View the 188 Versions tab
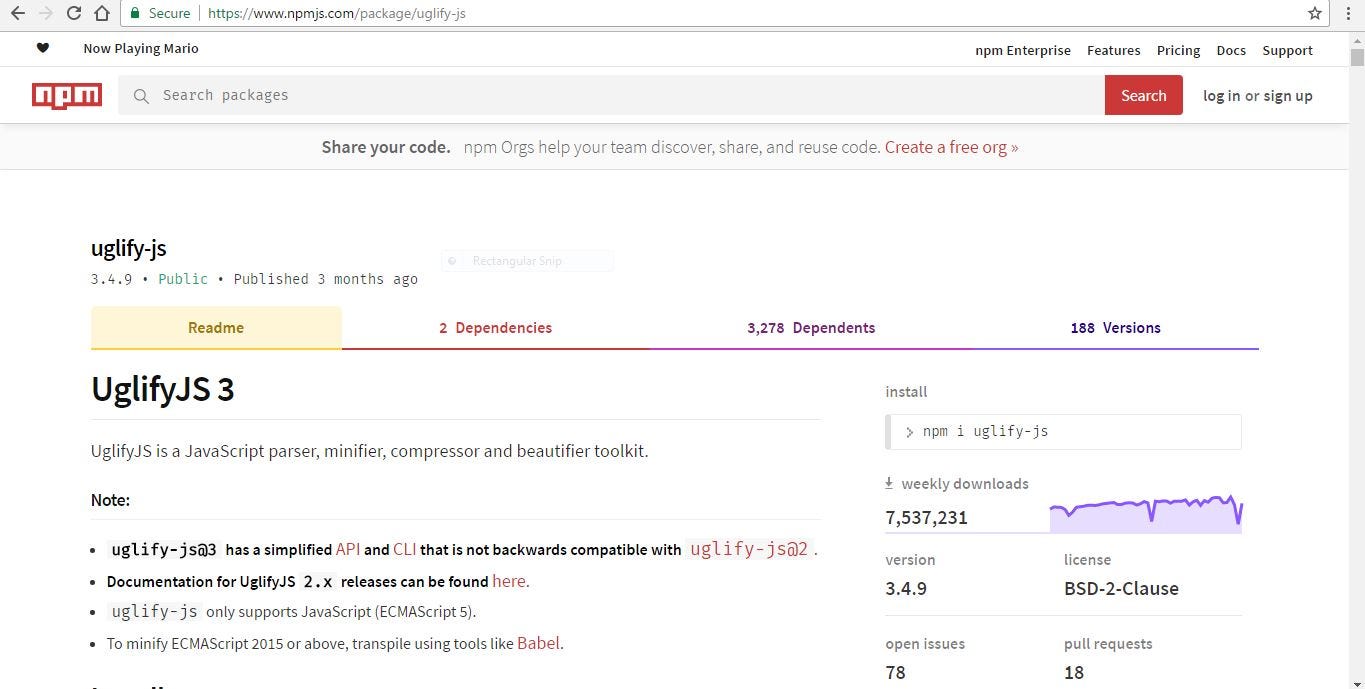 coord(1115,327)
